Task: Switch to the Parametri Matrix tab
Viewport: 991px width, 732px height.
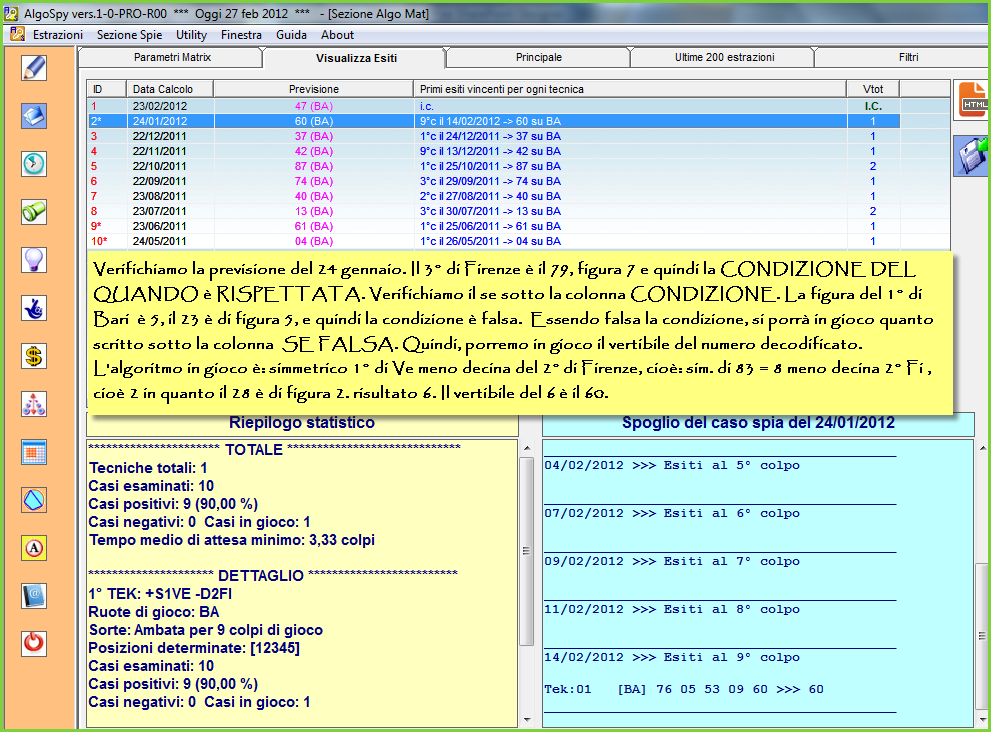Action: tap(172, 58)
